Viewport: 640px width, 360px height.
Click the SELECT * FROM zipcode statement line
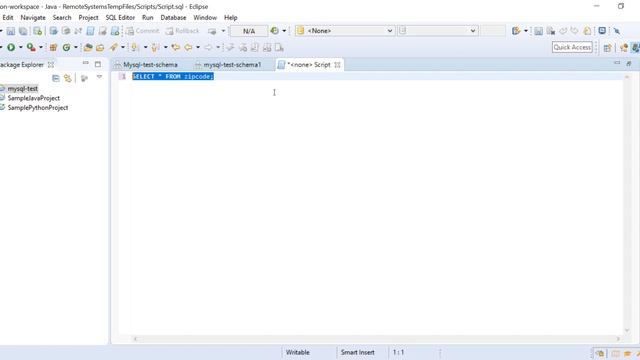[x=173, y=76]
